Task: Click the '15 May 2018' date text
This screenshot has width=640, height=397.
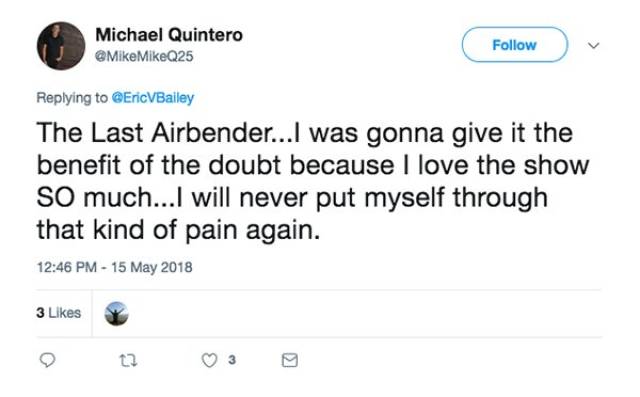Action: [151, 267]
